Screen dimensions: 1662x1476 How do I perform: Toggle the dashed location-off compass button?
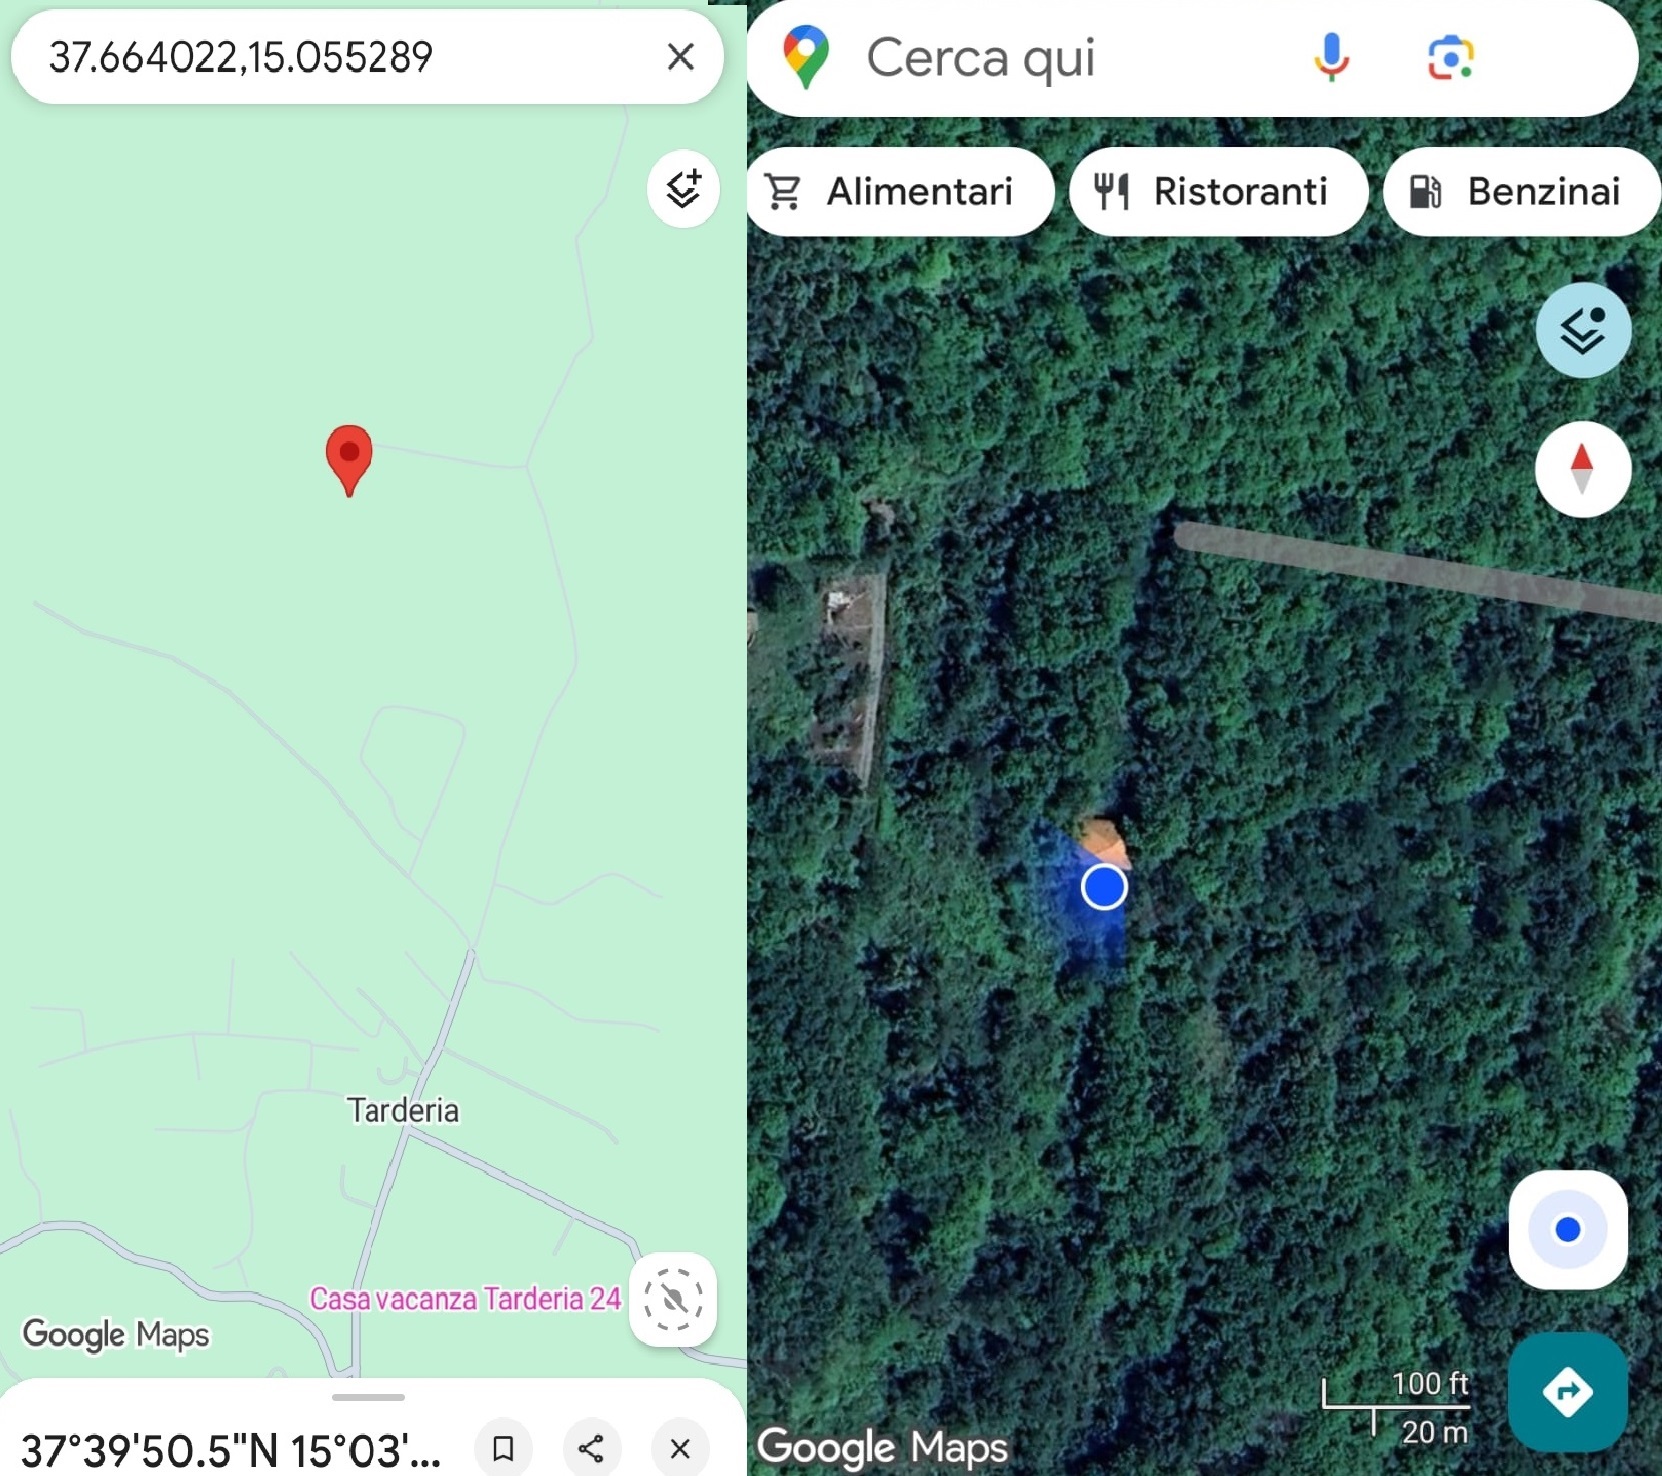[672, 1299]
